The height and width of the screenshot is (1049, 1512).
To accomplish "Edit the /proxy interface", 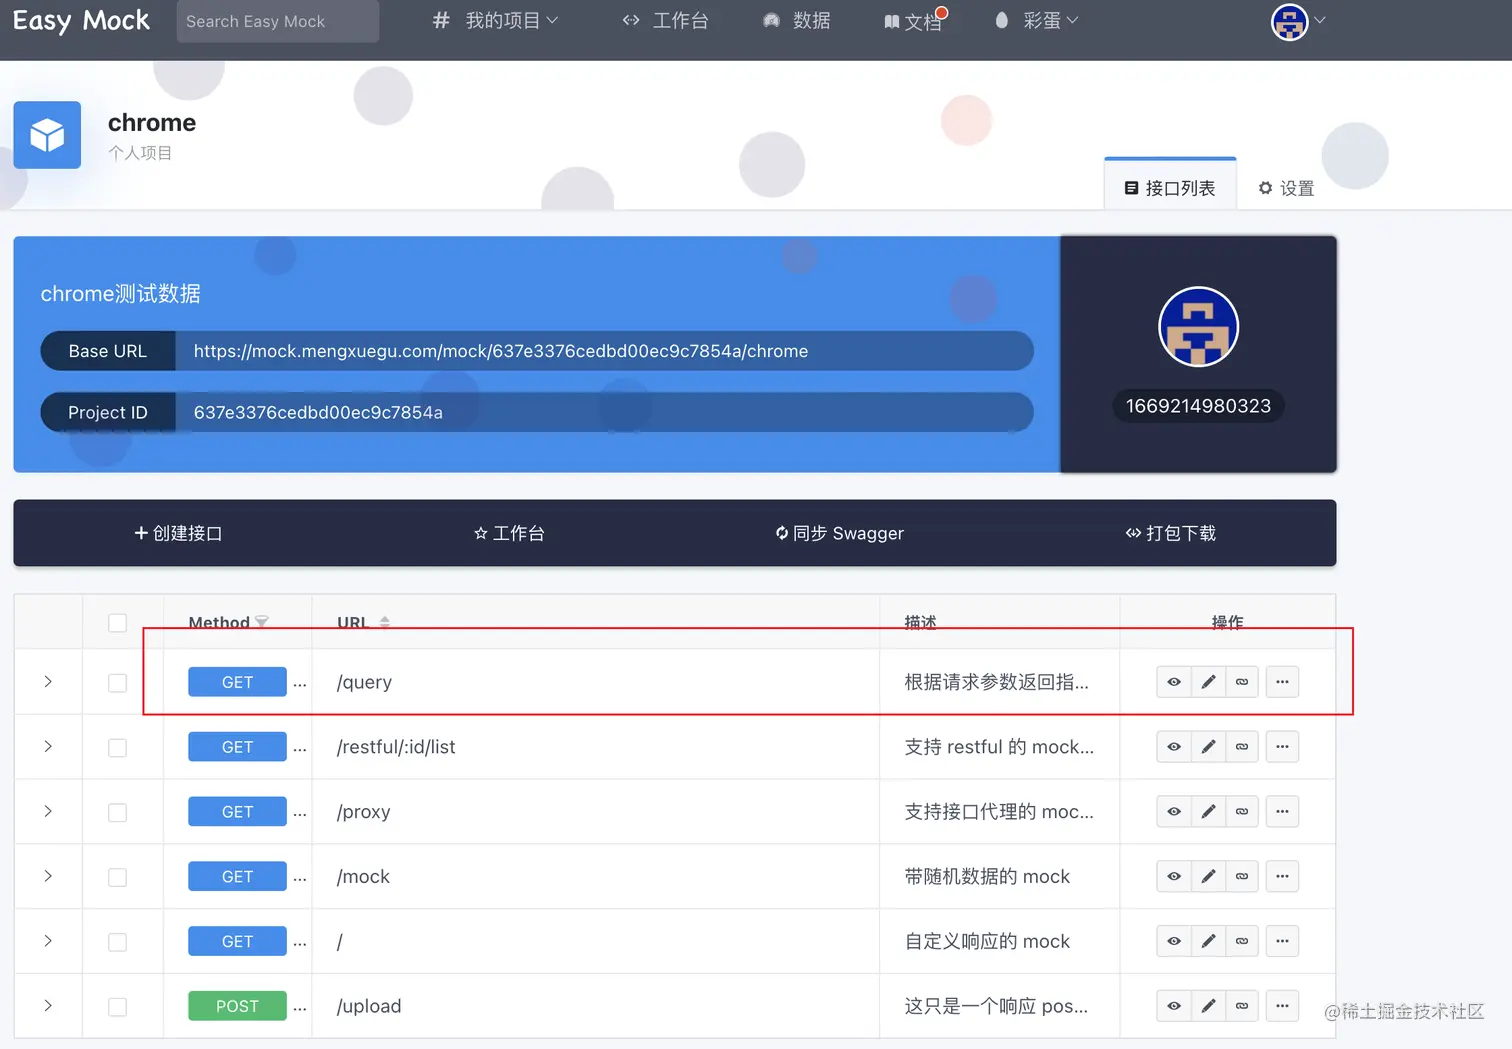I will click(x=1208, y=812).
